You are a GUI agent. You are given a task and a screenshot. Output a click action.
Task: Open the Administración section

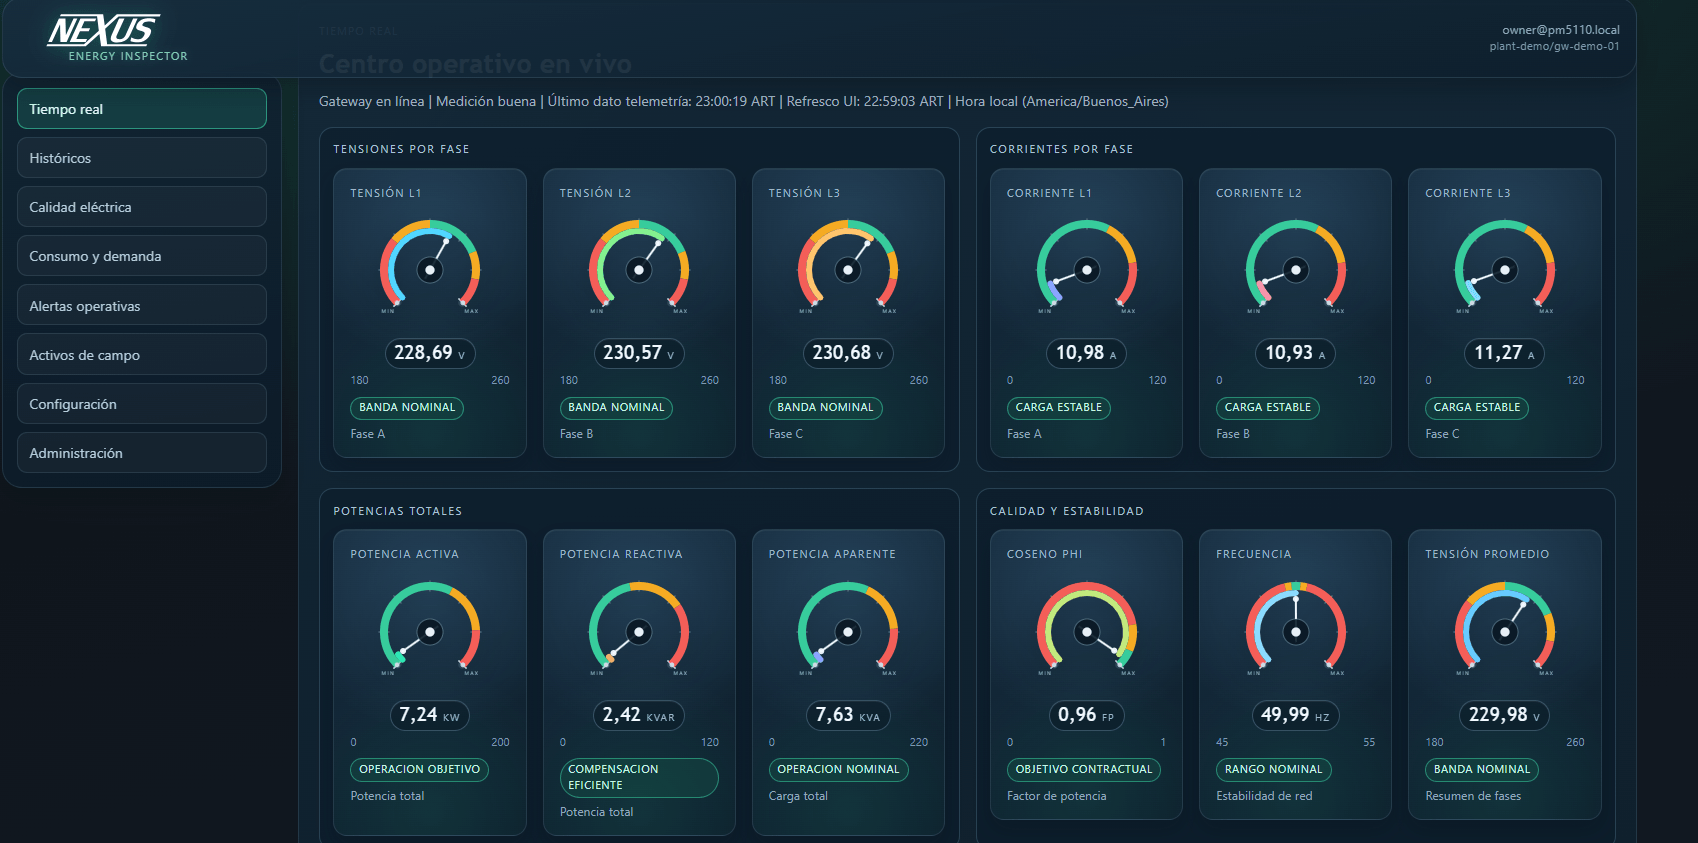tap(142, 453)
